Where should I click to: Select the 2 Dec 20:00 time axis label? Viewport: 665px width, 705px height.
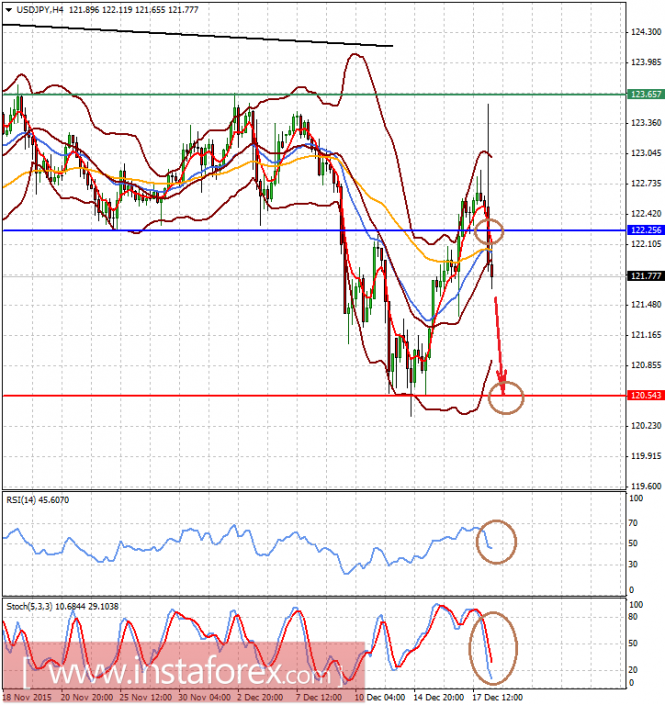(260, 697)
